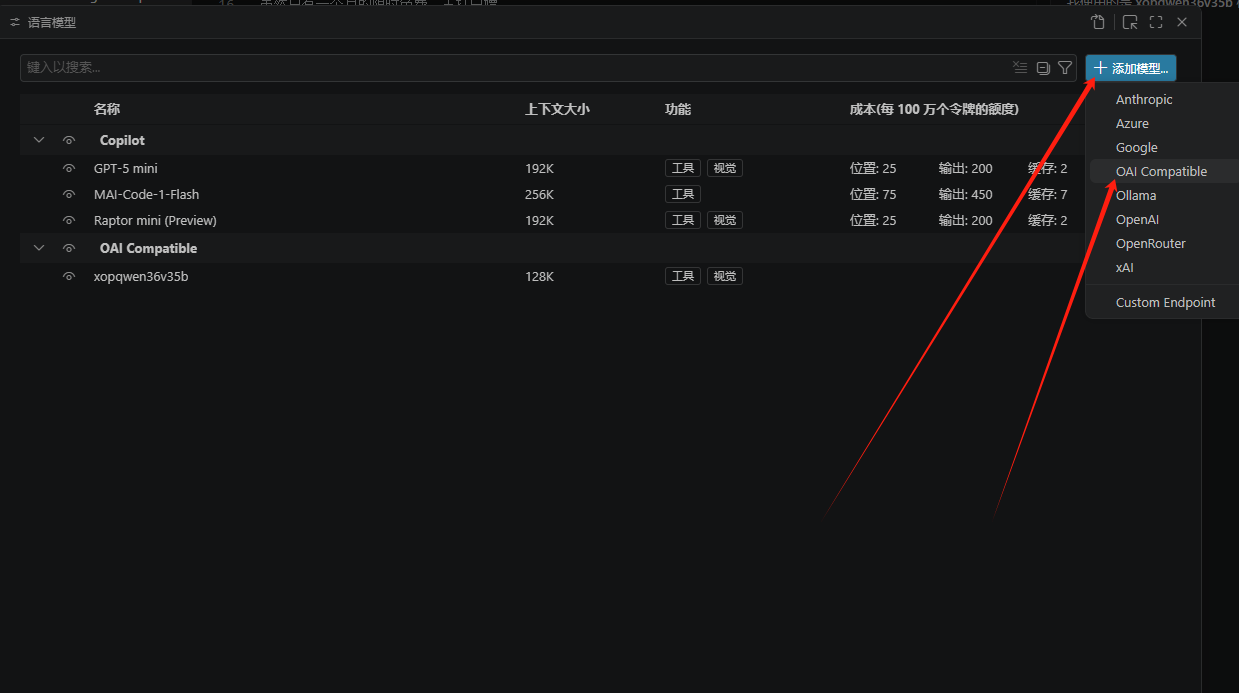Click 输出: 450 cost value
This screenshot has height=693, width=1239.
pyautogui.click(x=965, y=195)
